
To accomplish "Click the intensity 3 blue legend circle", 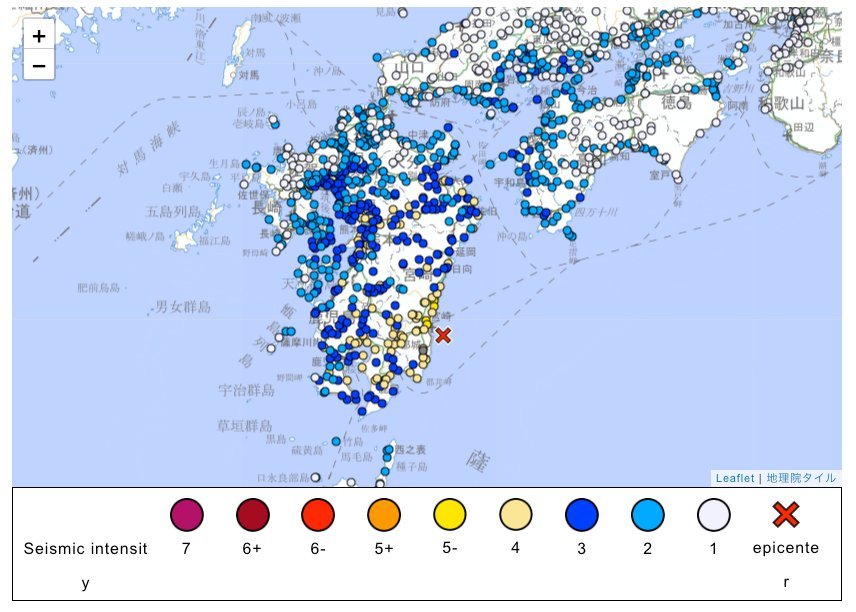I will (x=582, y=515).
